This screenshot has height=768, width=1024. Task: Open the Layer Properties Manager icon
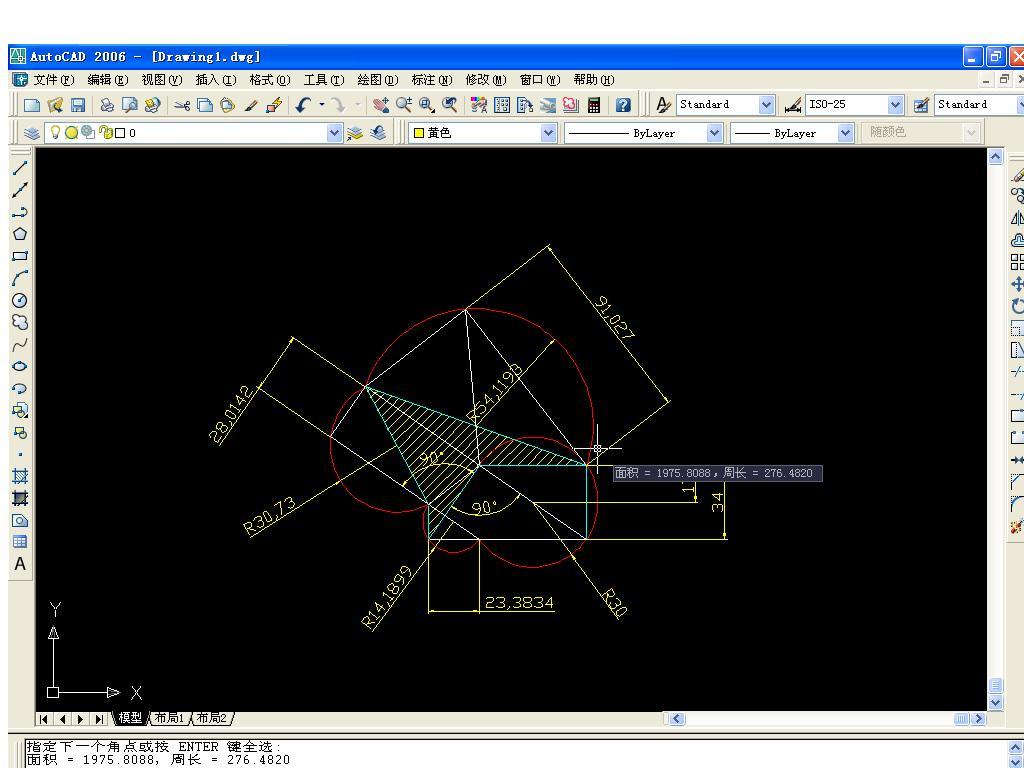pyautogui.click(x=31, y=133)
